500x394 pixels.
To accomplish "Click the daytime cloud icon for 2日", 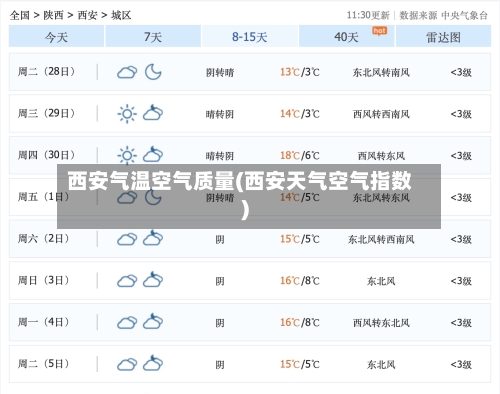I will tap(127, 239).
